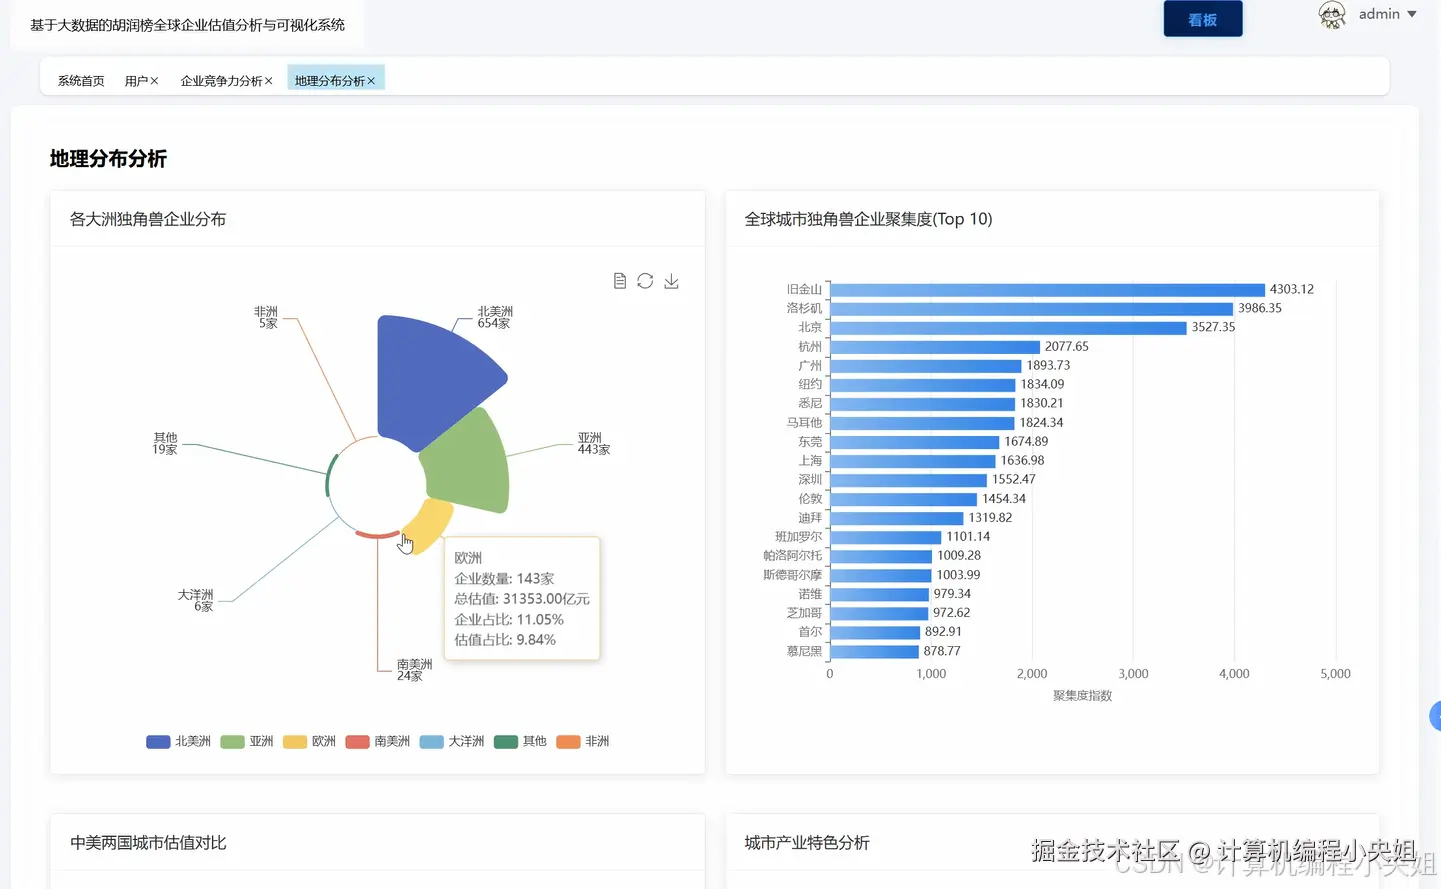This screenshot has width=1441, height=889.
Task: Click the 洛杉矶 bar in bar chart
Action: (x=1031, y=308)
